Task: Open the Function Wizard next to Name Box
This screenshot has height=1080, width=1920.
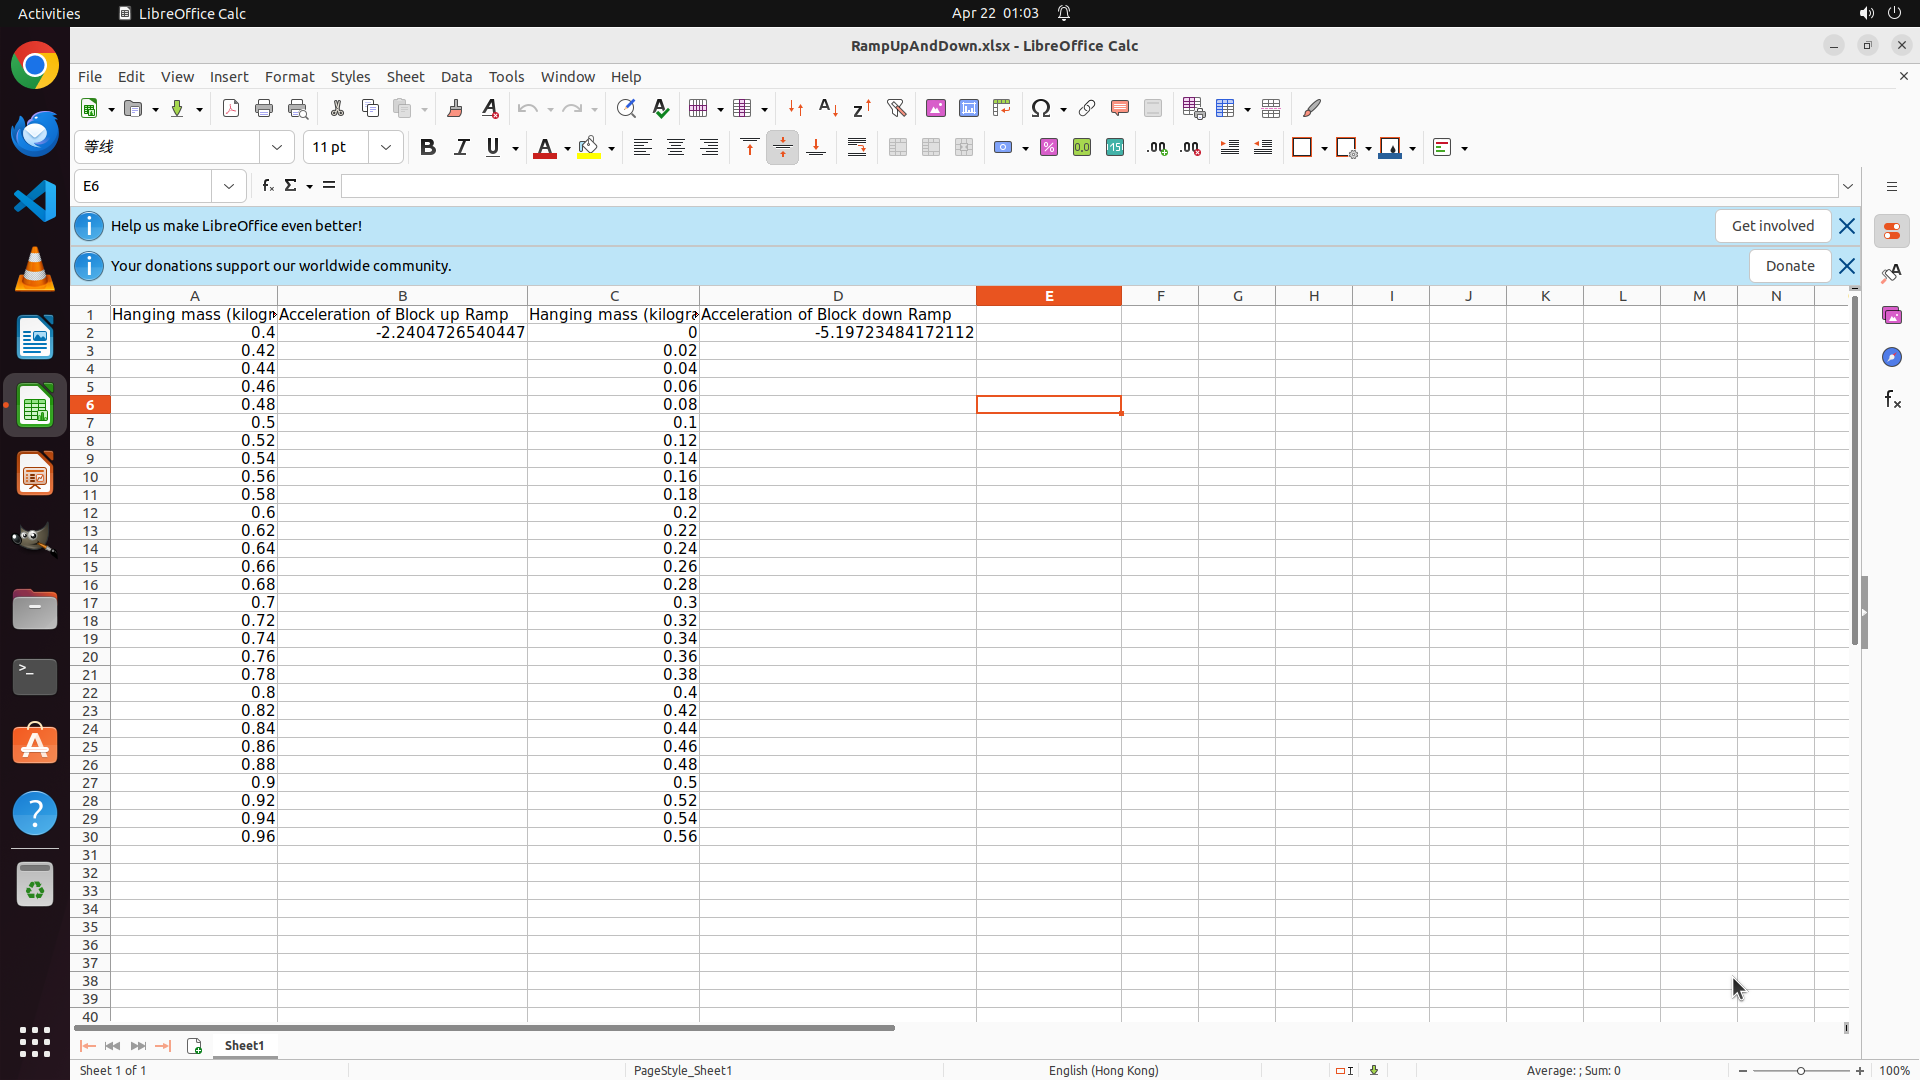Action: coord(267,186)
